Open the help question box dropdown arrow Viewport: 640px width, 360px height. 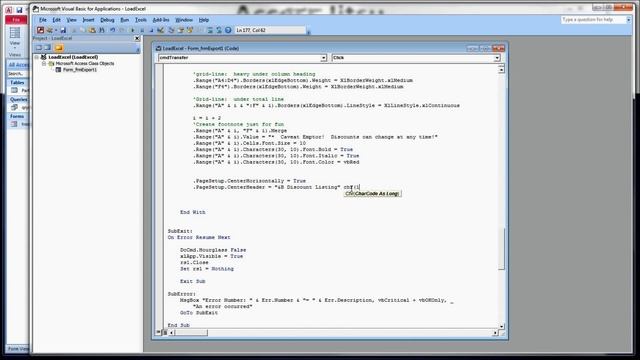(629, 20)
